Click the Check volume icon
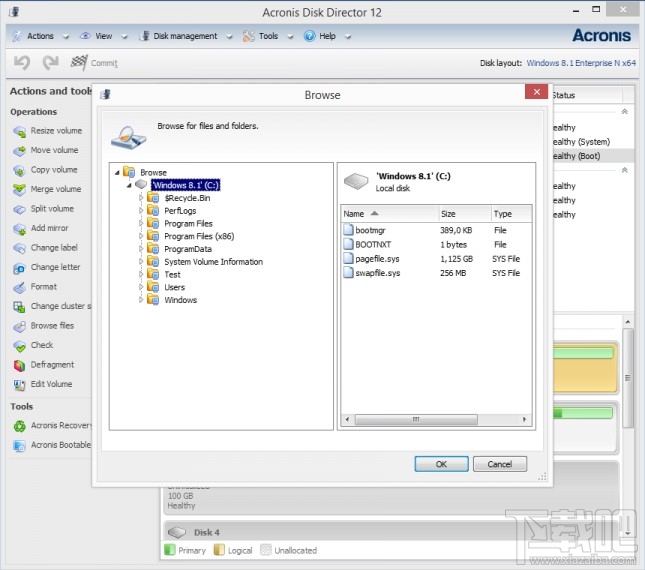Screen dimensions: 645x570 tap(19, 346)
